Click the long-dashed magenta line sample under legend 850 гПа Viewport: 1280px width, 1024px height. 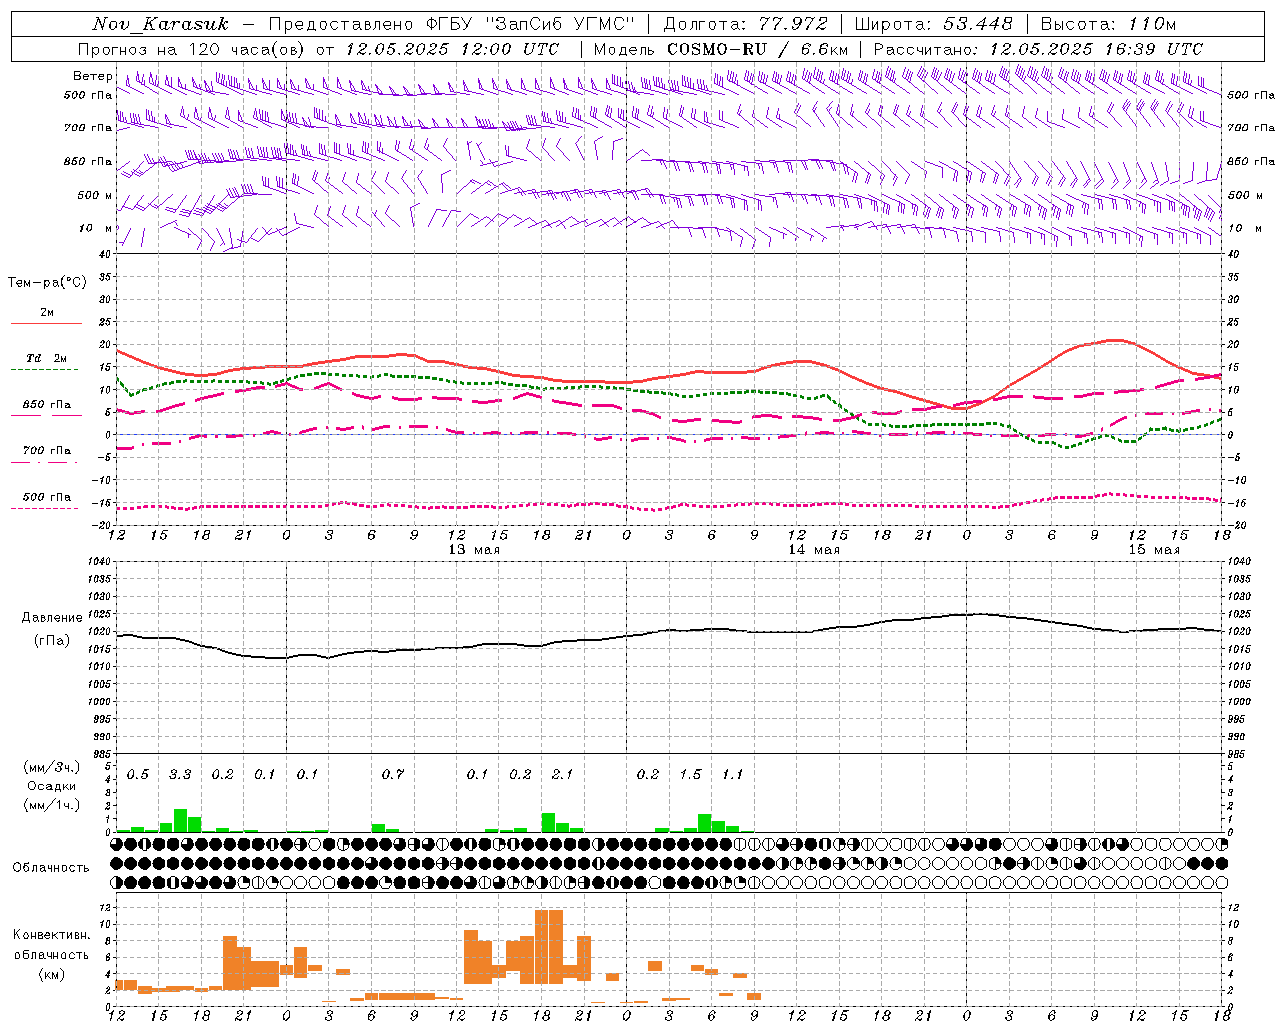[x=46, y=416]
